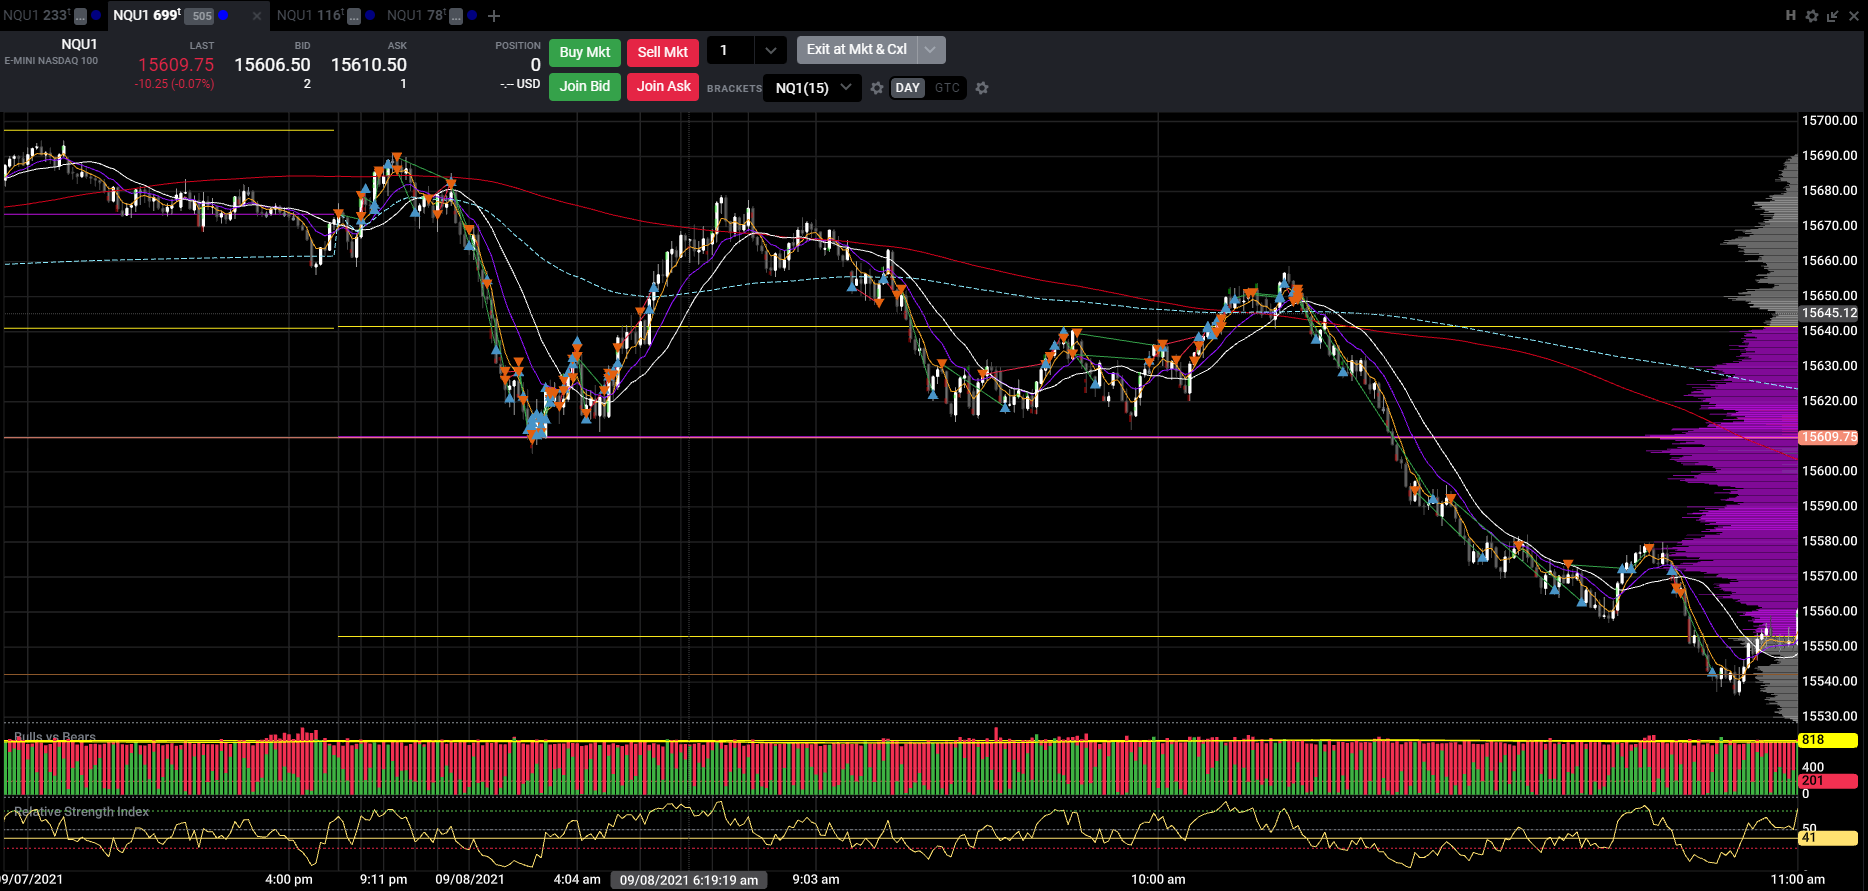Close the NQU1 699t tab
1868x891 pixels.
[x=257, y=16]
